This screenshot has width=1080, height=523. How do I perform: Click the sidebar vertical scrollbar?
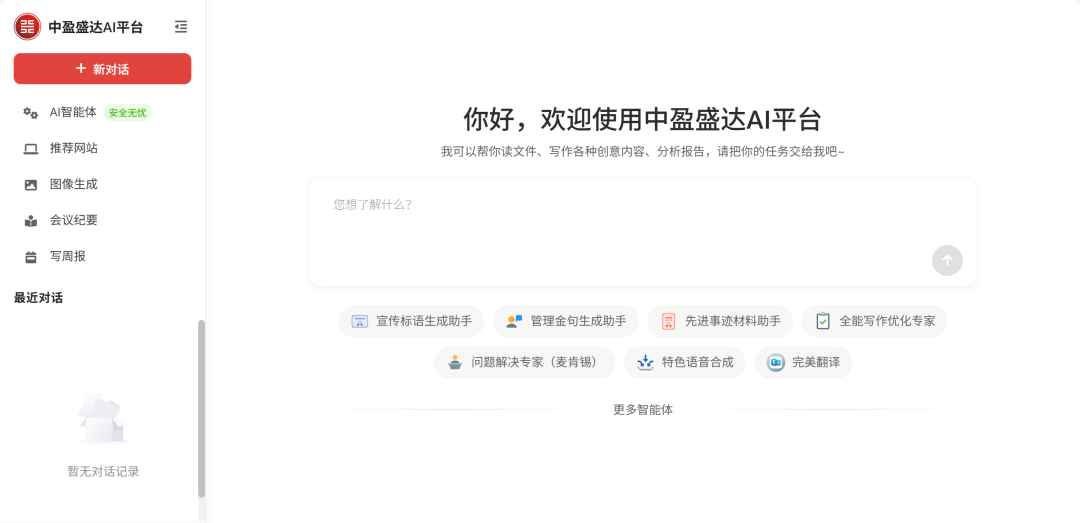click(x=201, y=409)
